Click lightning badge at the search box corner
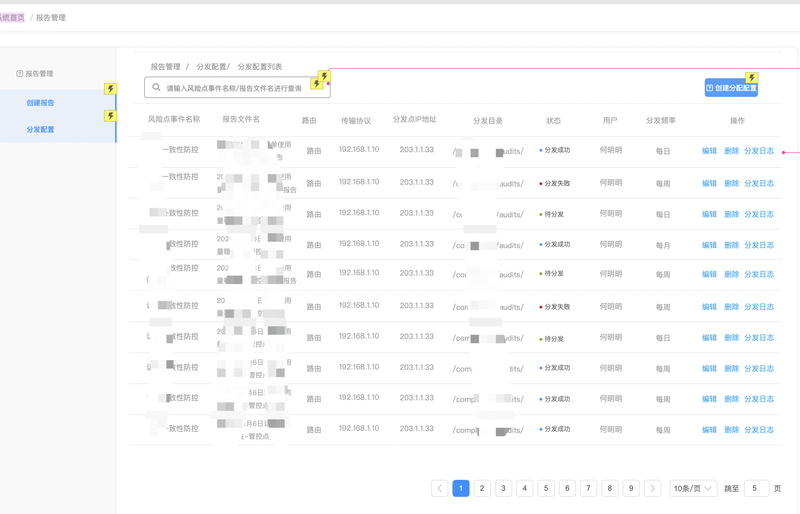 pyautogui.click(x=323, y=77)
